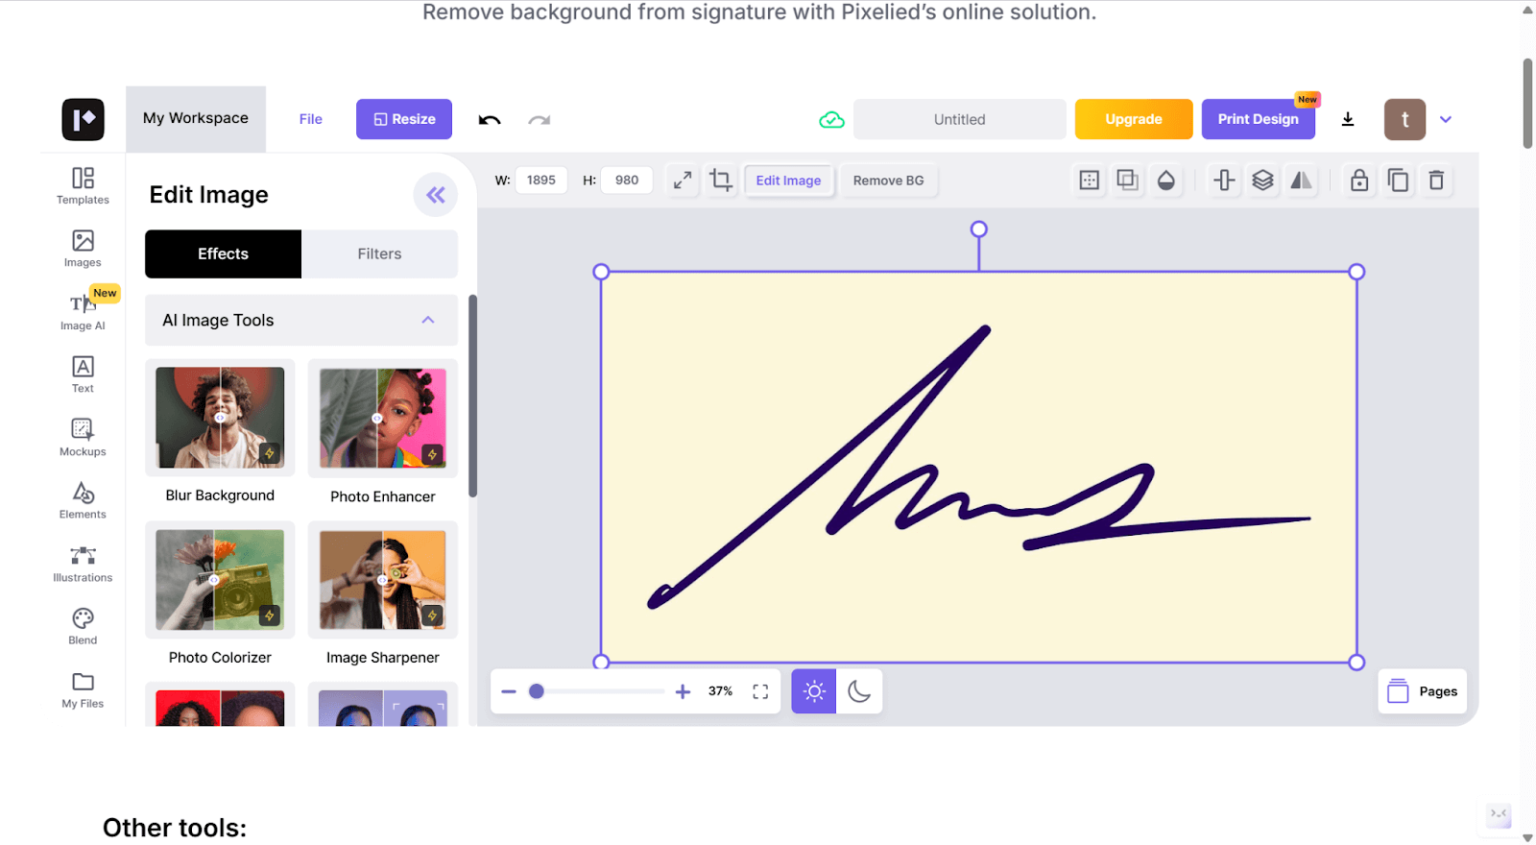The width and height of the screenshot is (1536, 845).
Task: Click the zoom out minus button
Action: tap(509, 691)
